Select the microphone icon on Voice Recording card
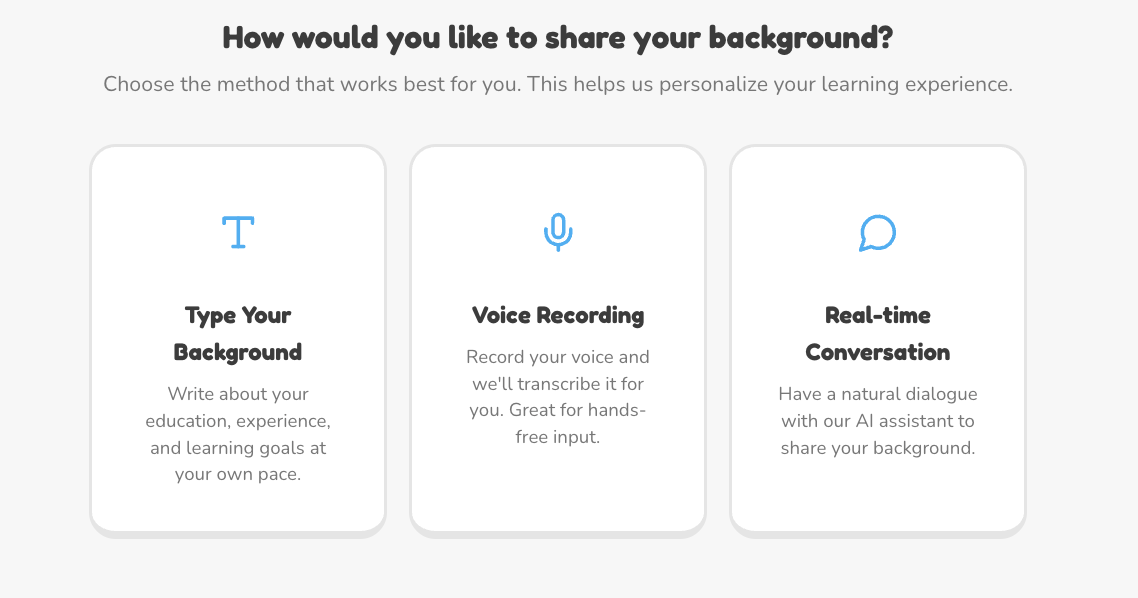The width and height of the screenshot is (1138, 598). coord(557,231)
